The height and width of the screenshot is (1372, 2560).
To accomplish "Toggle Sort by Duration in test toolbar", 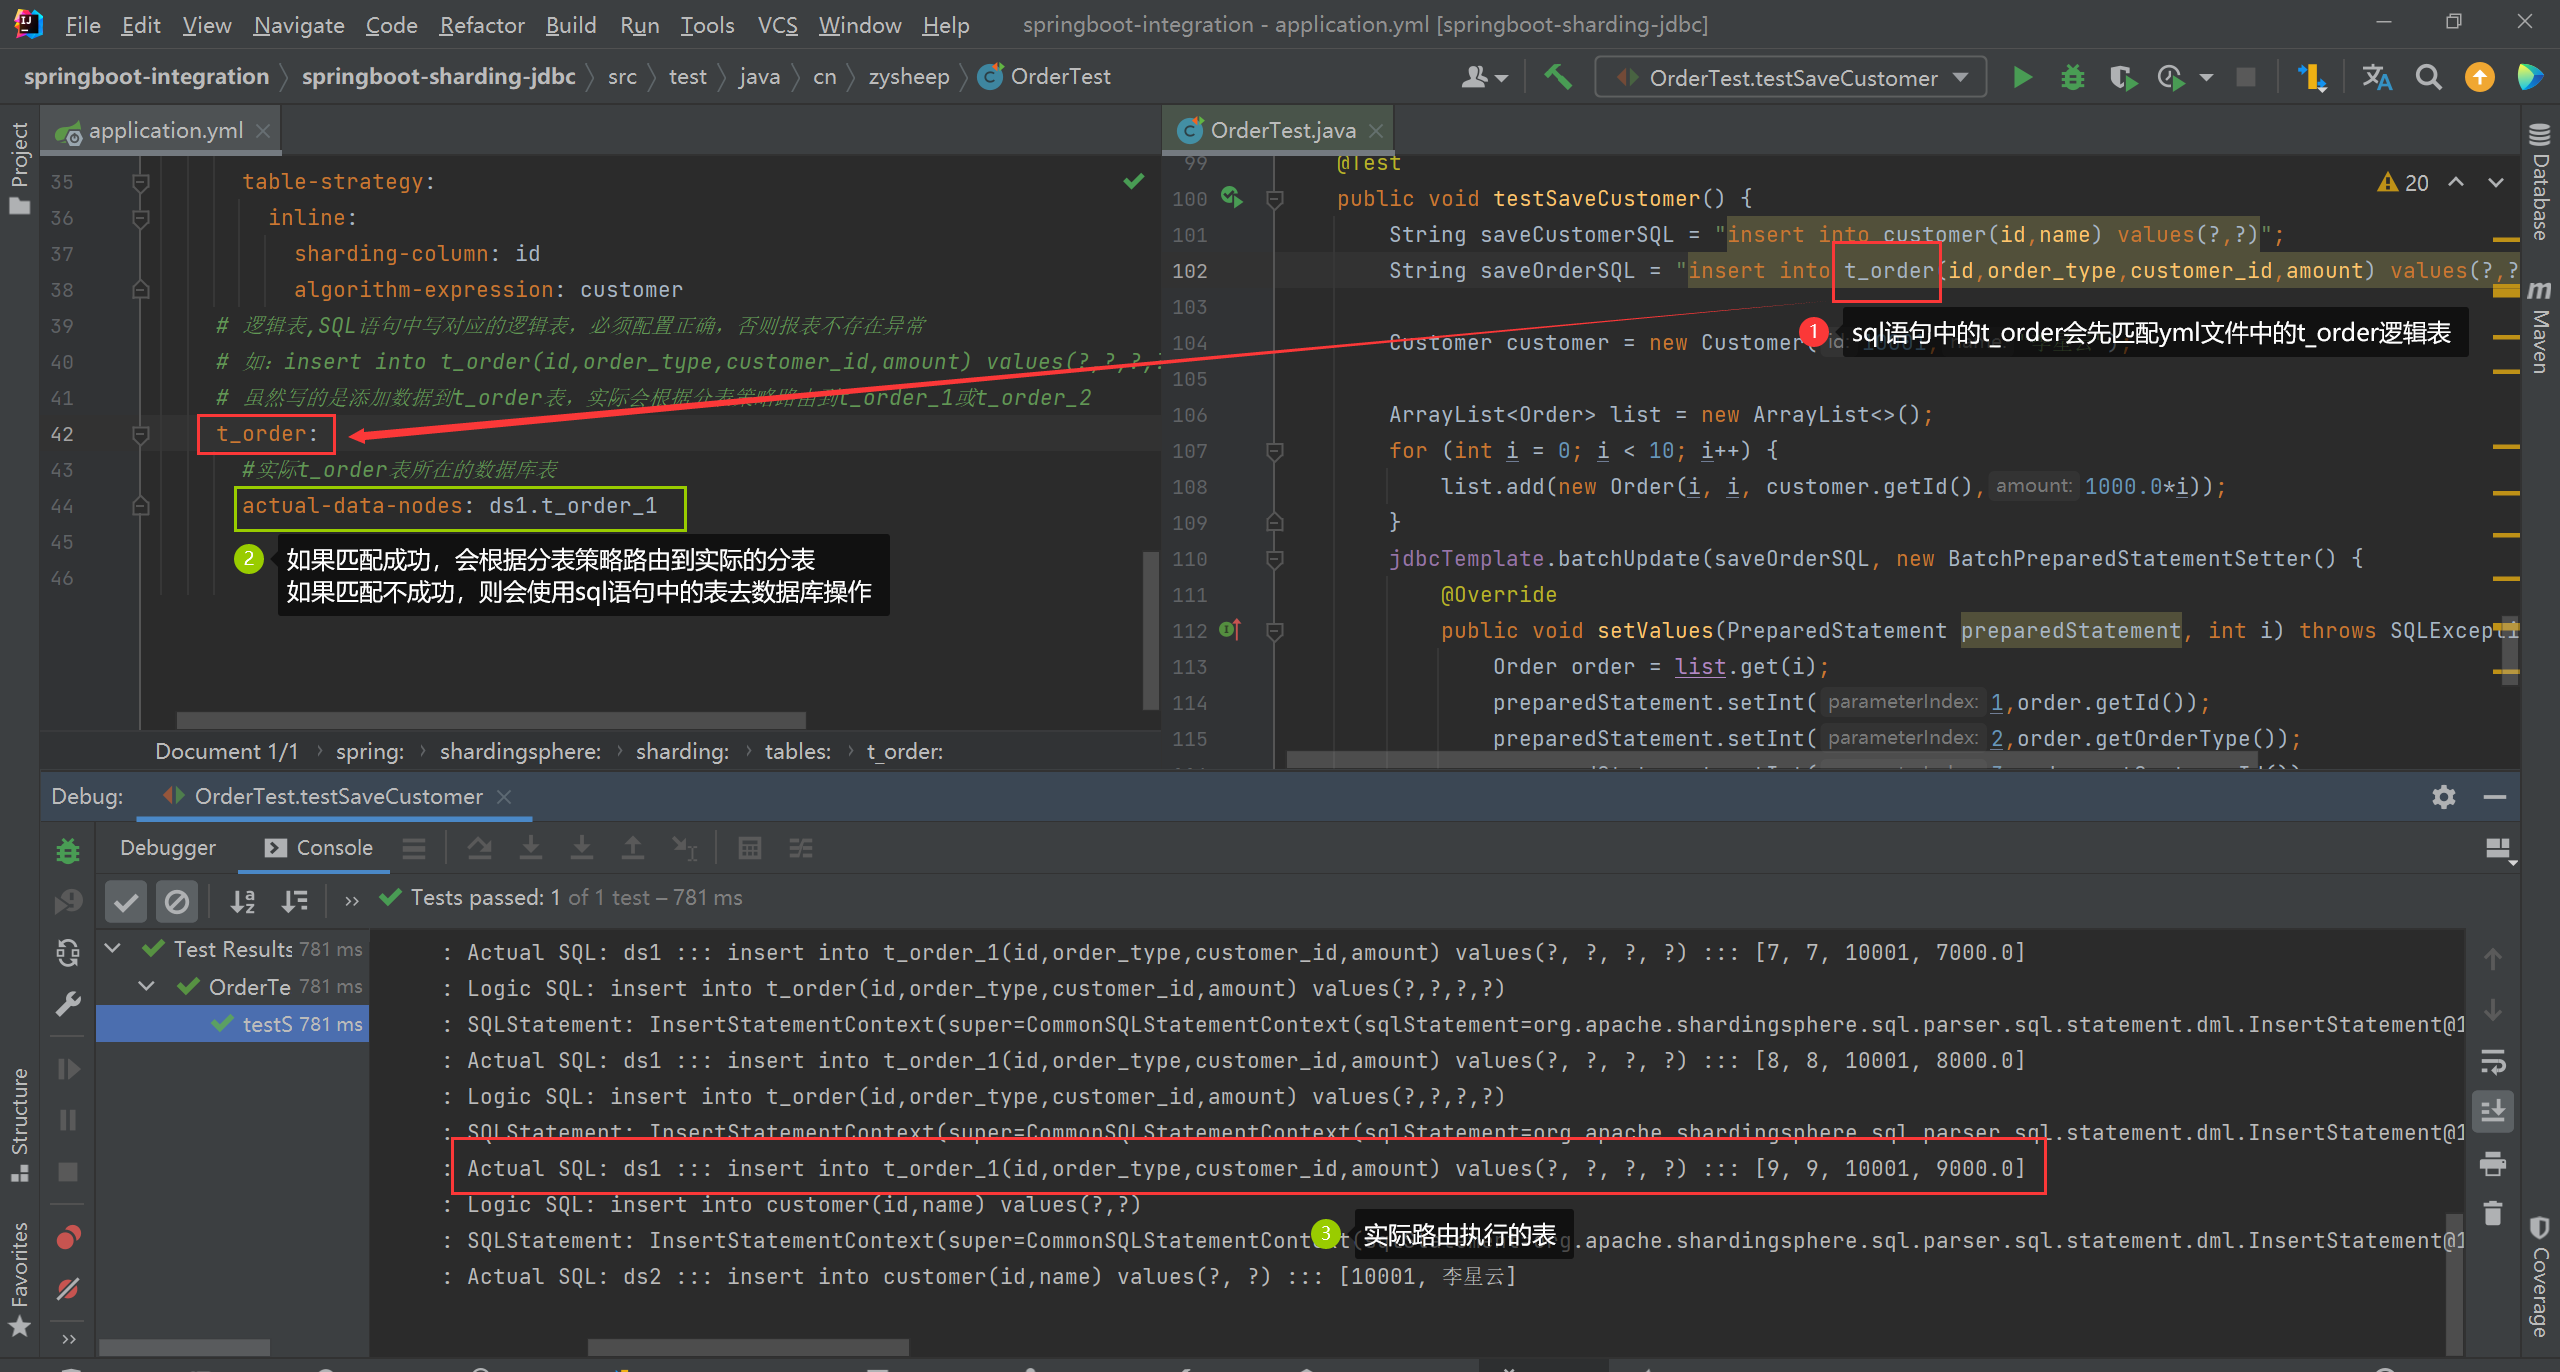I will coord(294,902).
